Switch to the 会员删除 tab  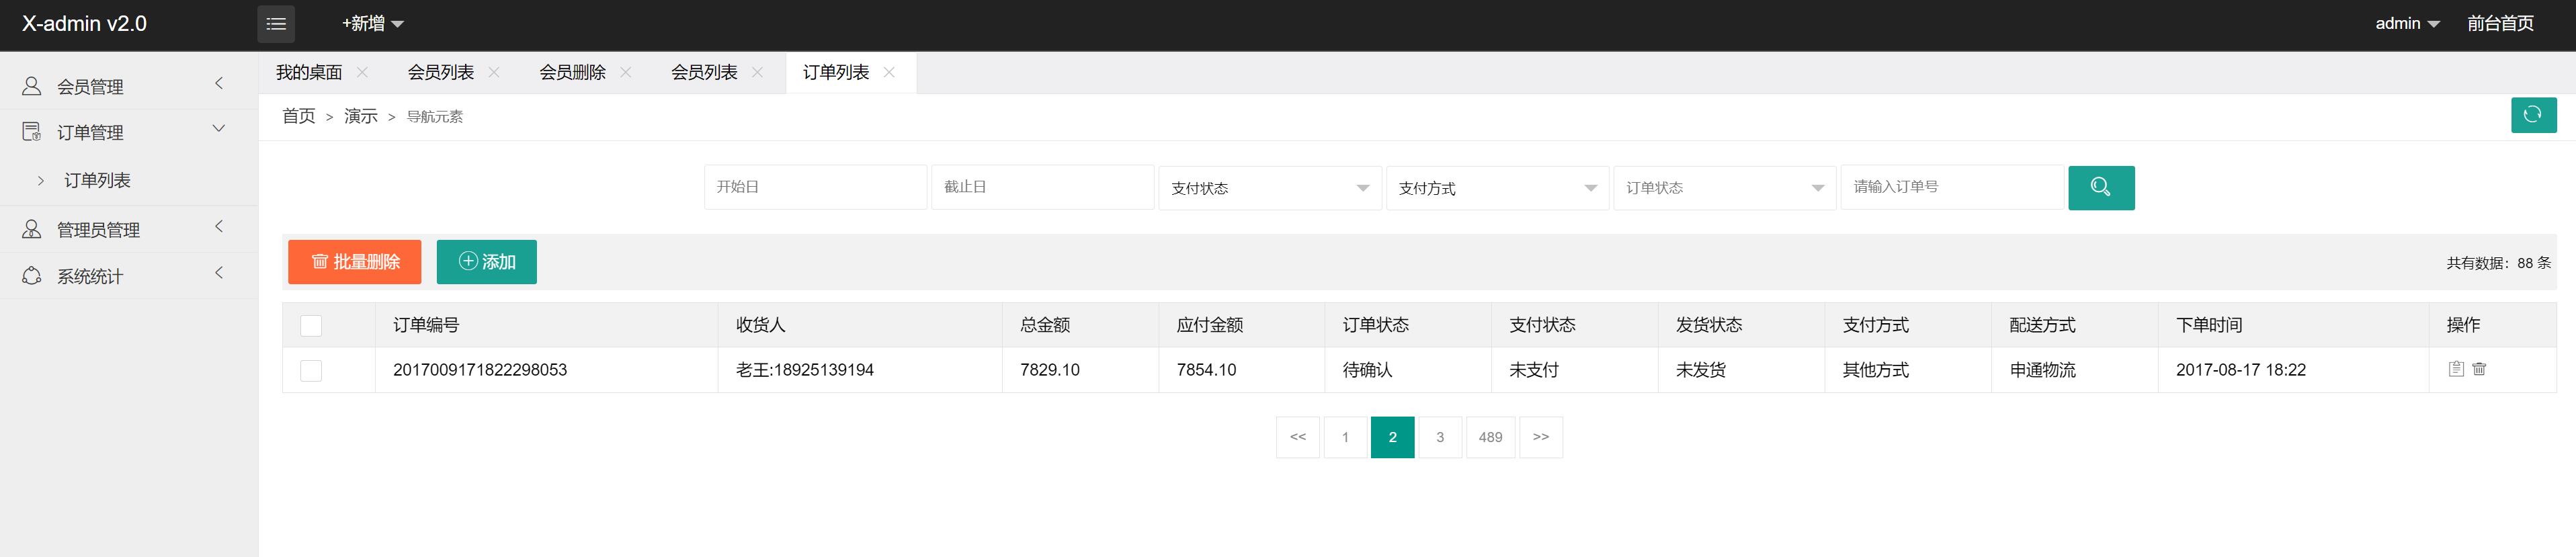pyautogui.click(x=572, y=72)
